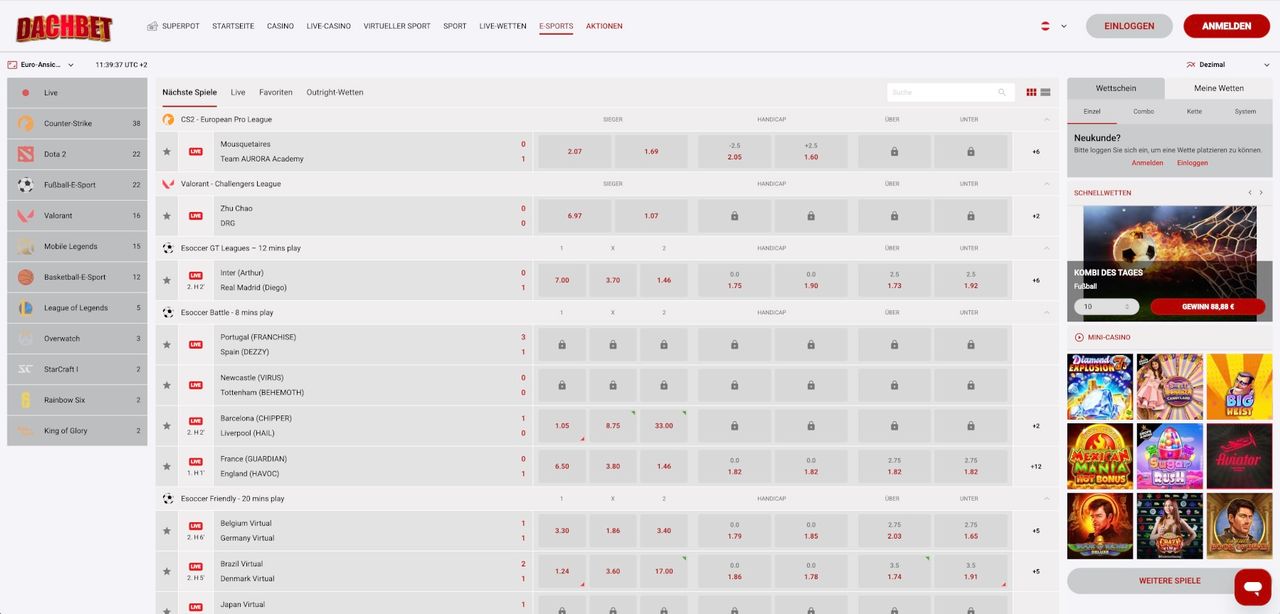Favorite the Zhu Chao vs DRG match
This screenshot has width=1280, height=614.
click(x=167, y=216)
